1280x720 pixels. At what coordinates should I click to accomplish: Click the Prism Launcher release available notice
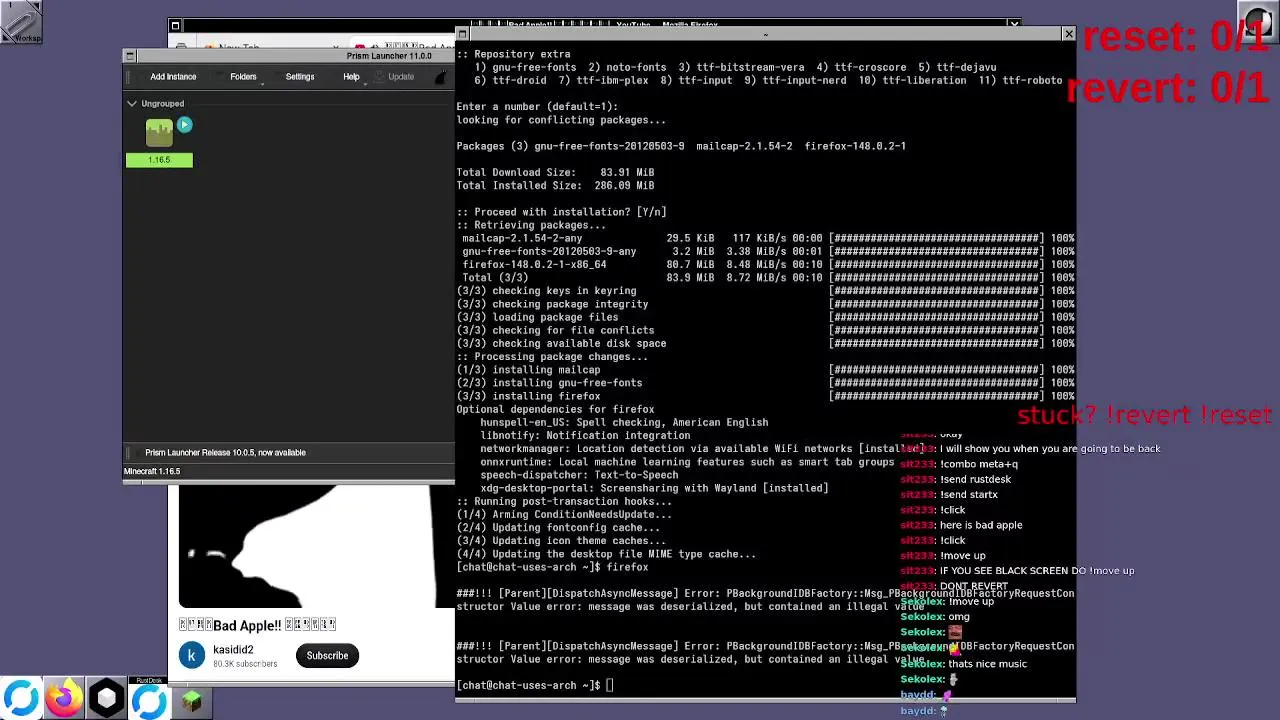pos(225,453)
